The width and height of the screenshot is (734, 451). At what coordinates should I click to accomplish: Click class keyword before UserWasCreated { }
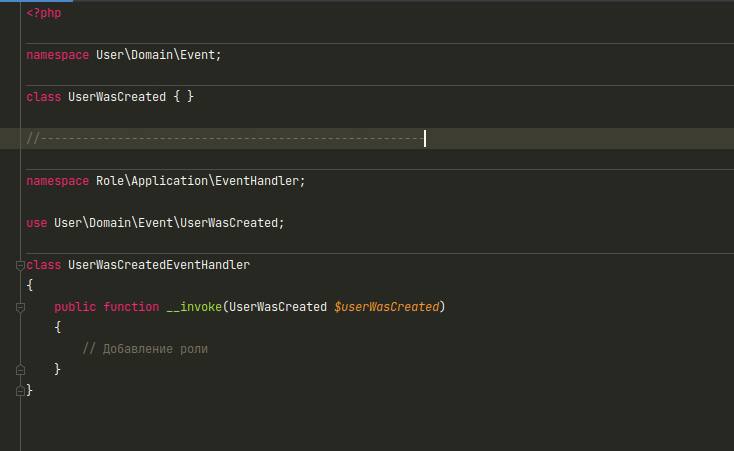(44, 97)
